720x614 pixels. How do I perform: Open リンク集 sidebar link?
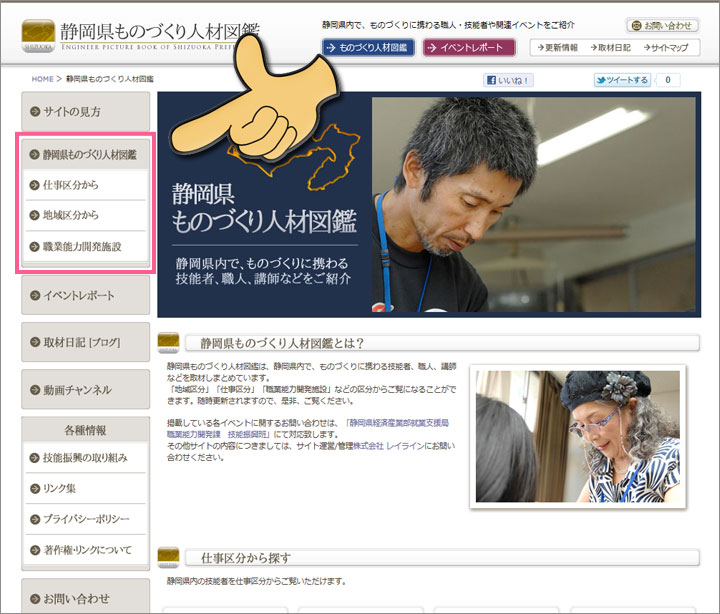tap(85, 488)
